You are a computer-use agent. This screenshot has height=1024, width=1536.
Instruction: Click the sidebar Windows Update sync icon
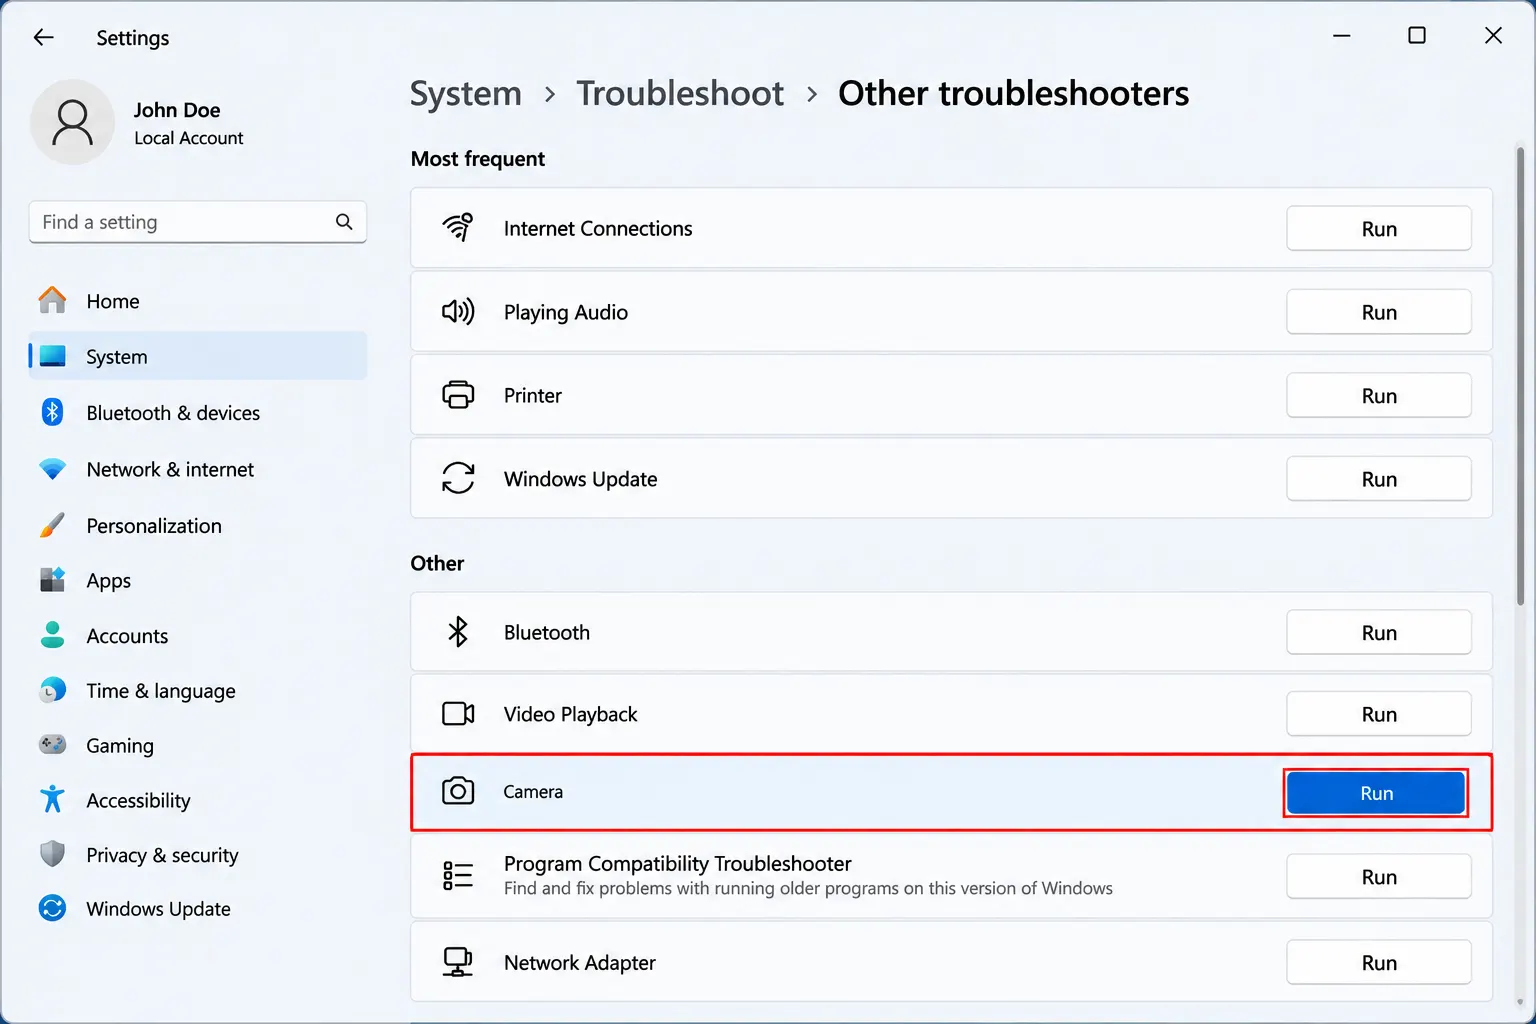[x=52, y=908]
